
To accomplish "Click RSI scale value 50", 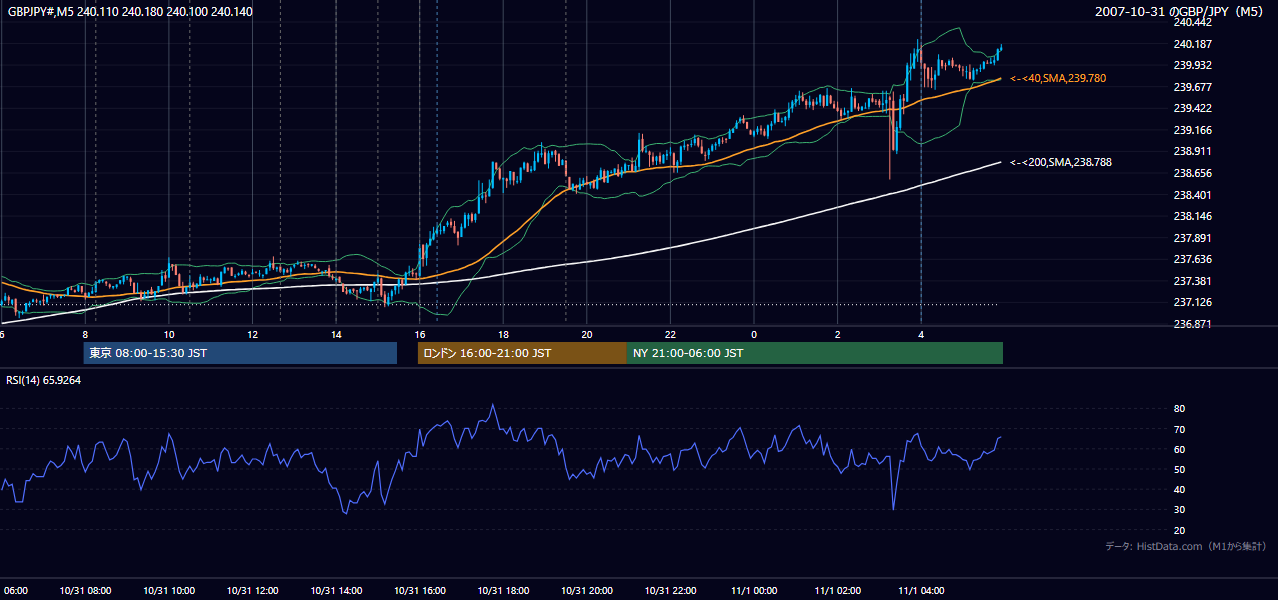I will point(1179,469).
